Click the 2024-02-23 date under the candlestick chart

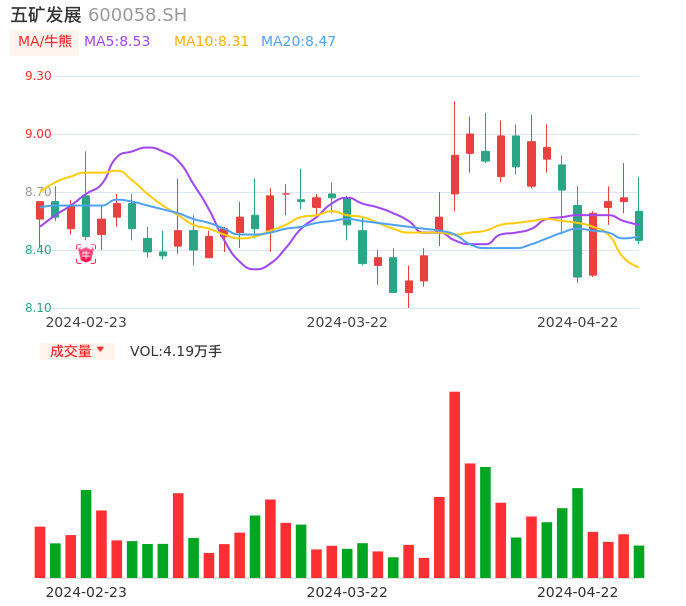[x=86, y=322]
